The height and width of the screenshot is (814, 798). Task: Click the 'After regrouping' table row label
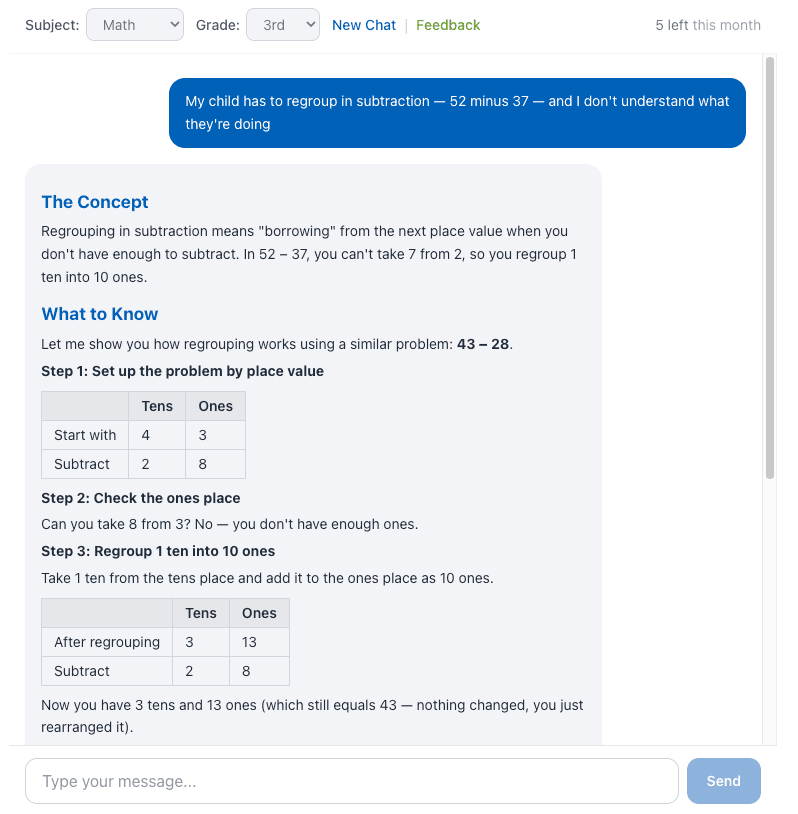coord(107,642)
